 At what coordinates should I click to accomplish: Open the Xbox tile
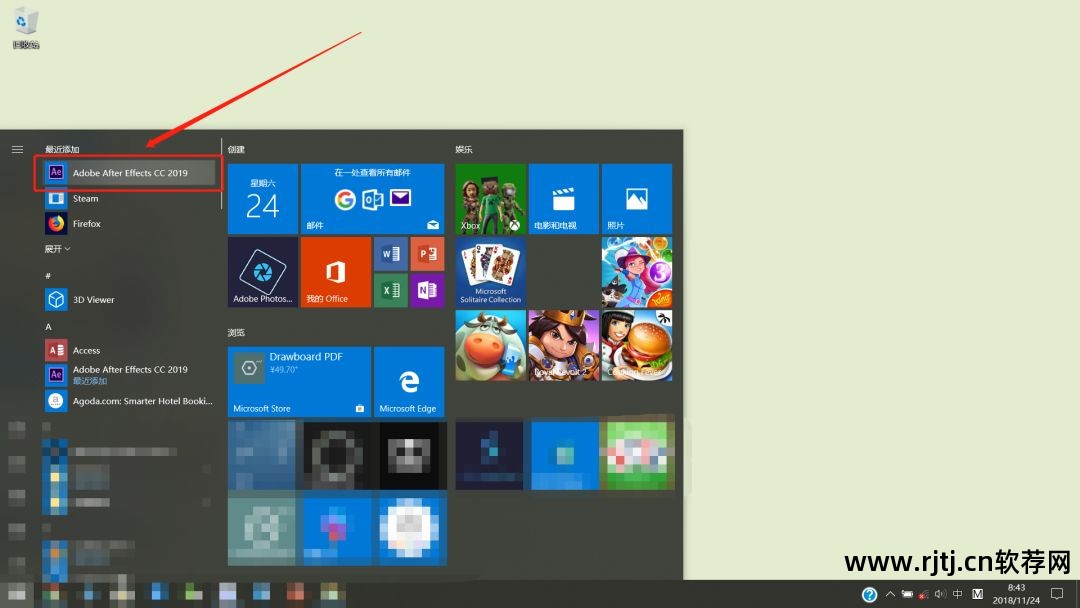490,199
